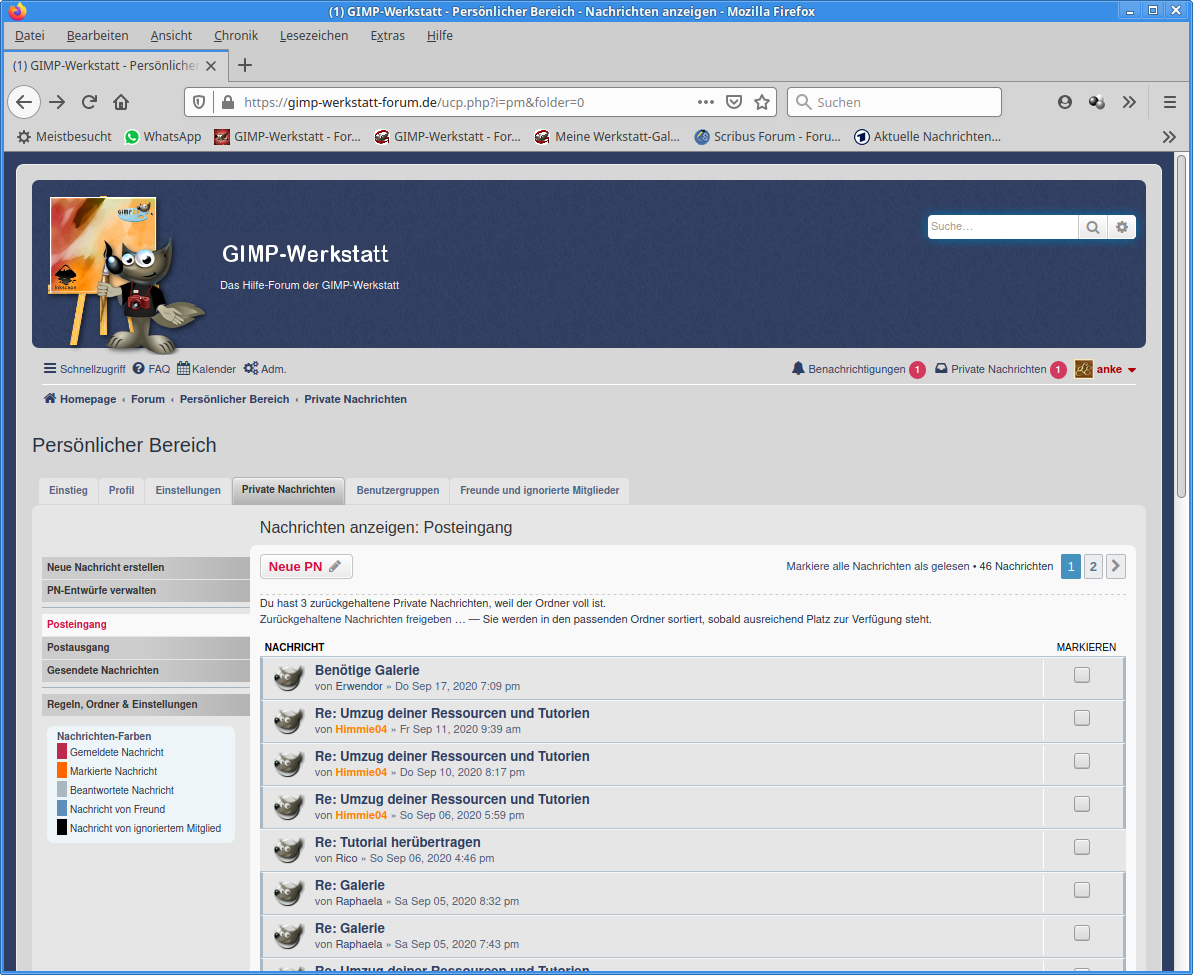
Task: Open the Firefox hamburger menu
Action: coord(1170,102)
